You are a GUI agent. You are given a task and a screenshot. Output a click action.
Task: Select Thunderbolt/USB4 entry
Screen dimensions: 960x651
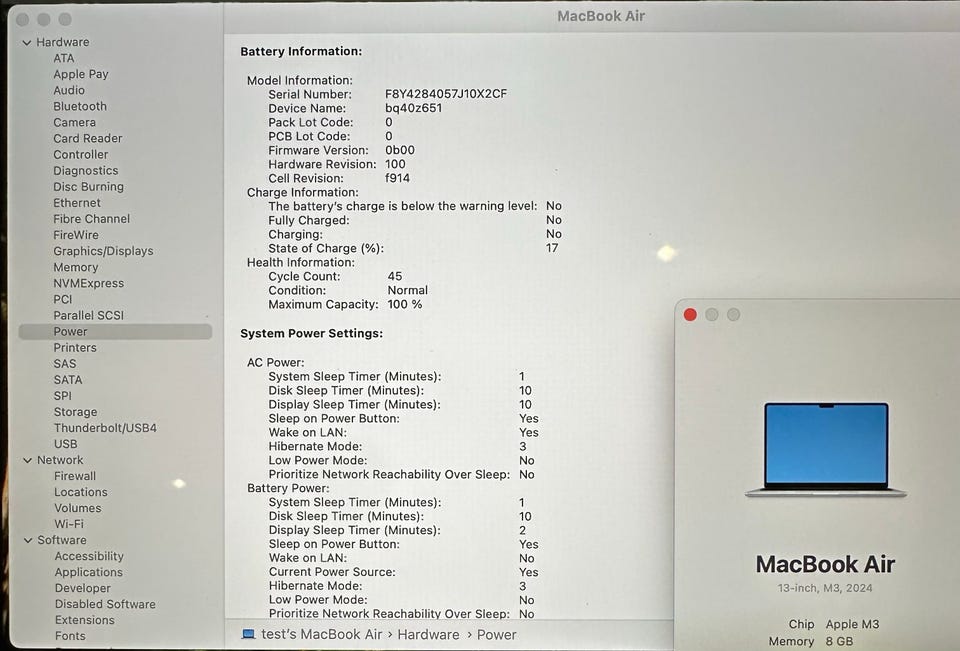point(105,428)
